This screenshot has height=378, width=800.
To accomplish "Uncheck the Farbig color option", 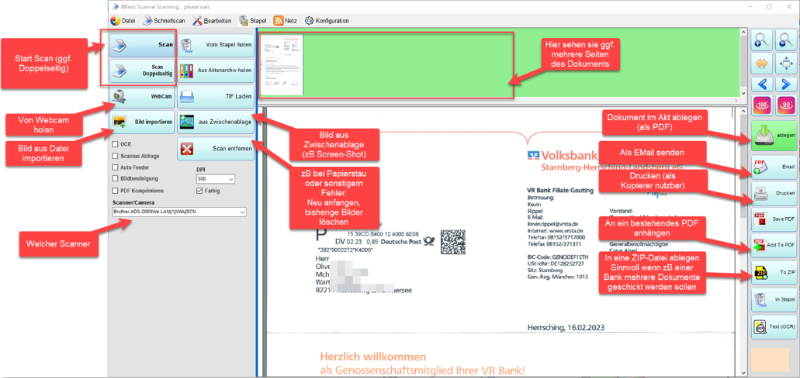I will 199,191.
